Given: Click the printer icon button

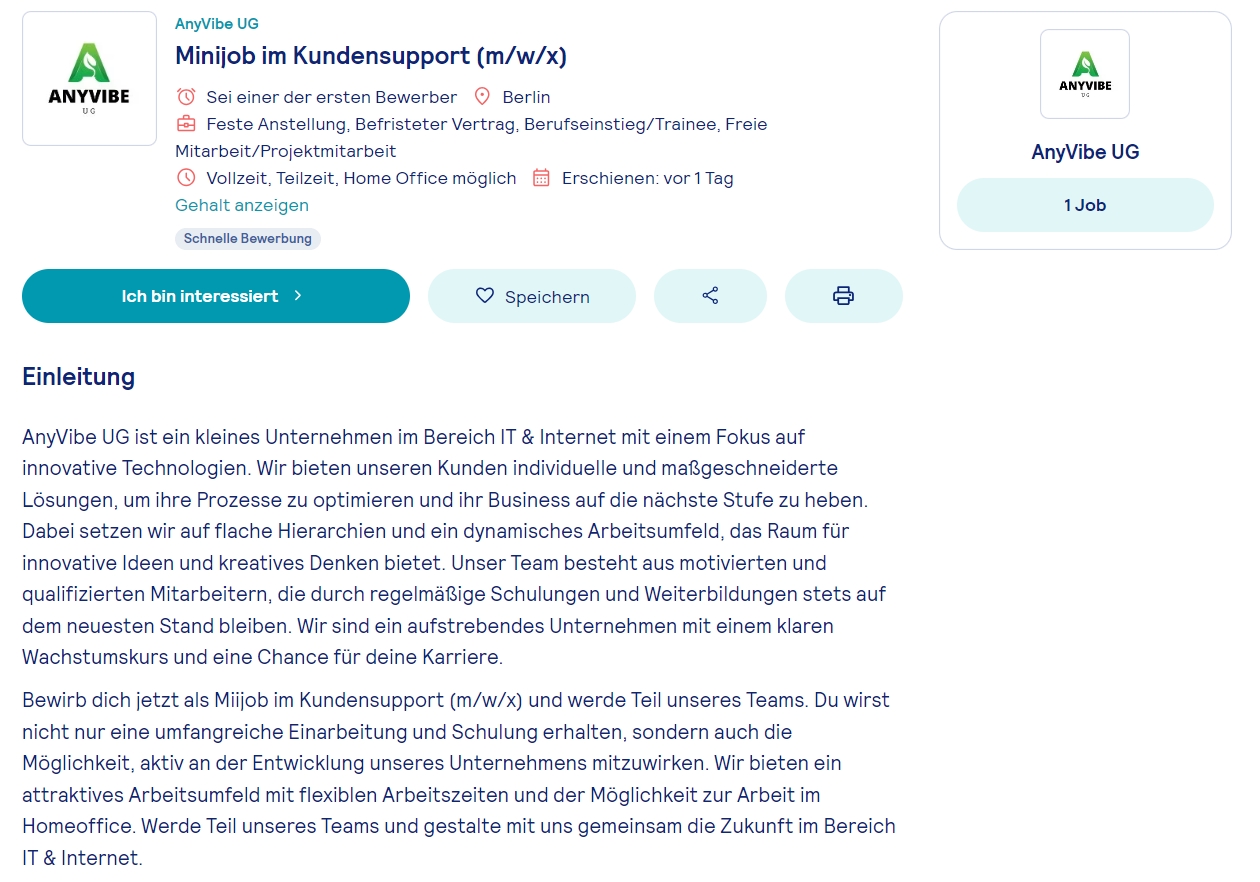Looking at the screenshot, I should coord(843,296).
